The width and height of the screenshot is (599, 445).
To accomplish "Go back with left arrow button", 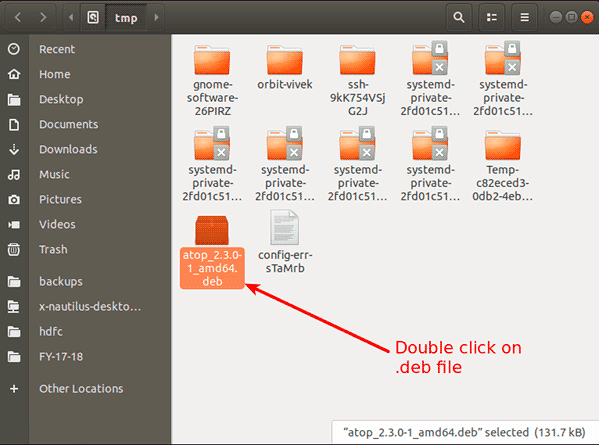I will 18,17.
